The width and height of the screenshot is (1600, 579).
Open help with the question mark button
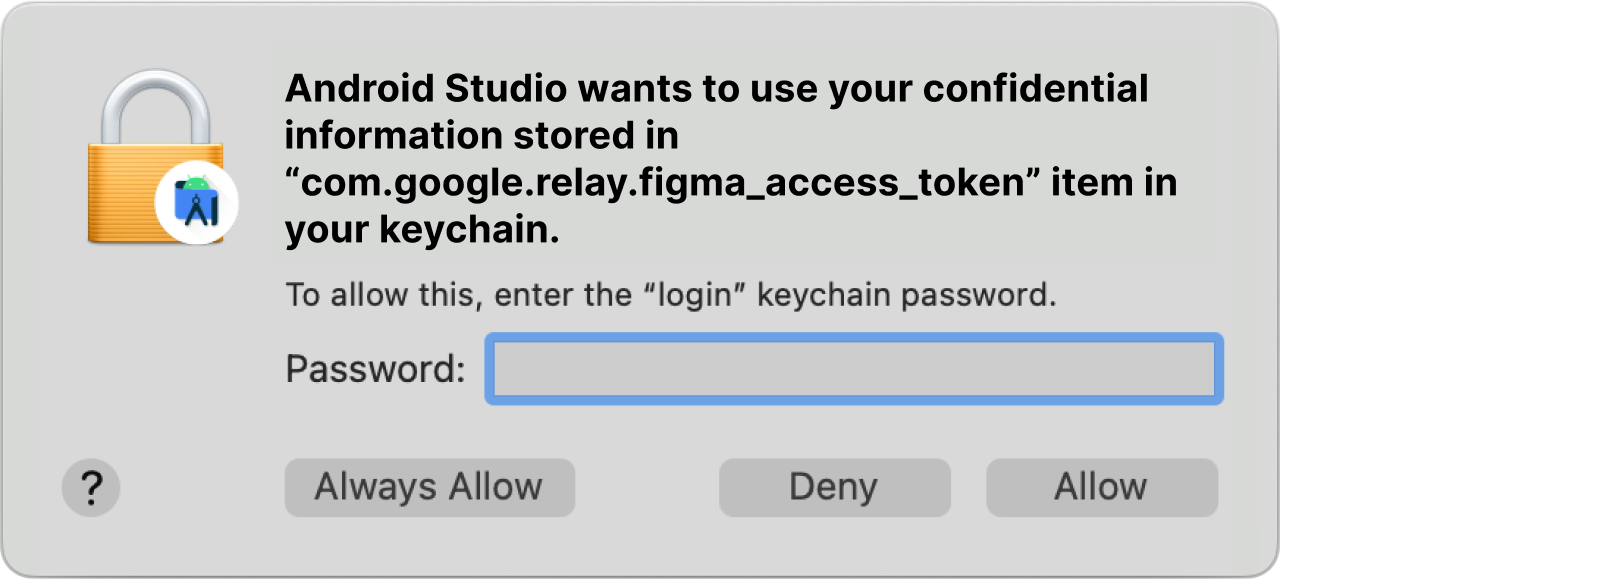[x=91, y=487]
